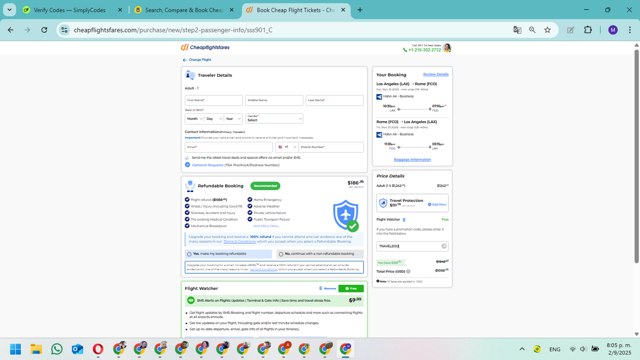Click the And Many More link

(x=266, y=226)
